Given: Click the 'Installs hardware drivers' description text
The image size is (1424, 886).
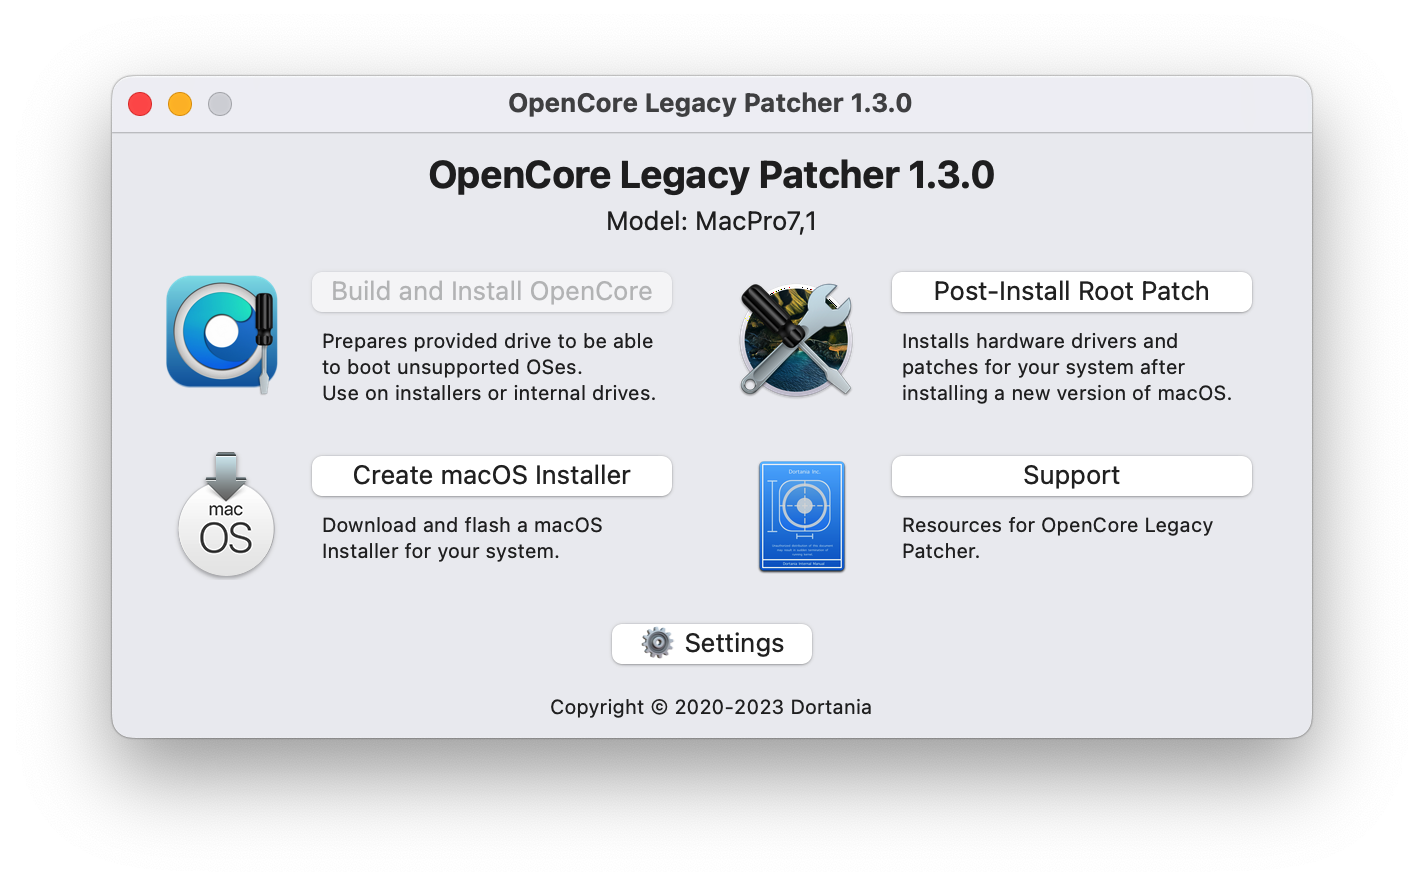Looking at the screenshot, I should tap(1067, 367).
